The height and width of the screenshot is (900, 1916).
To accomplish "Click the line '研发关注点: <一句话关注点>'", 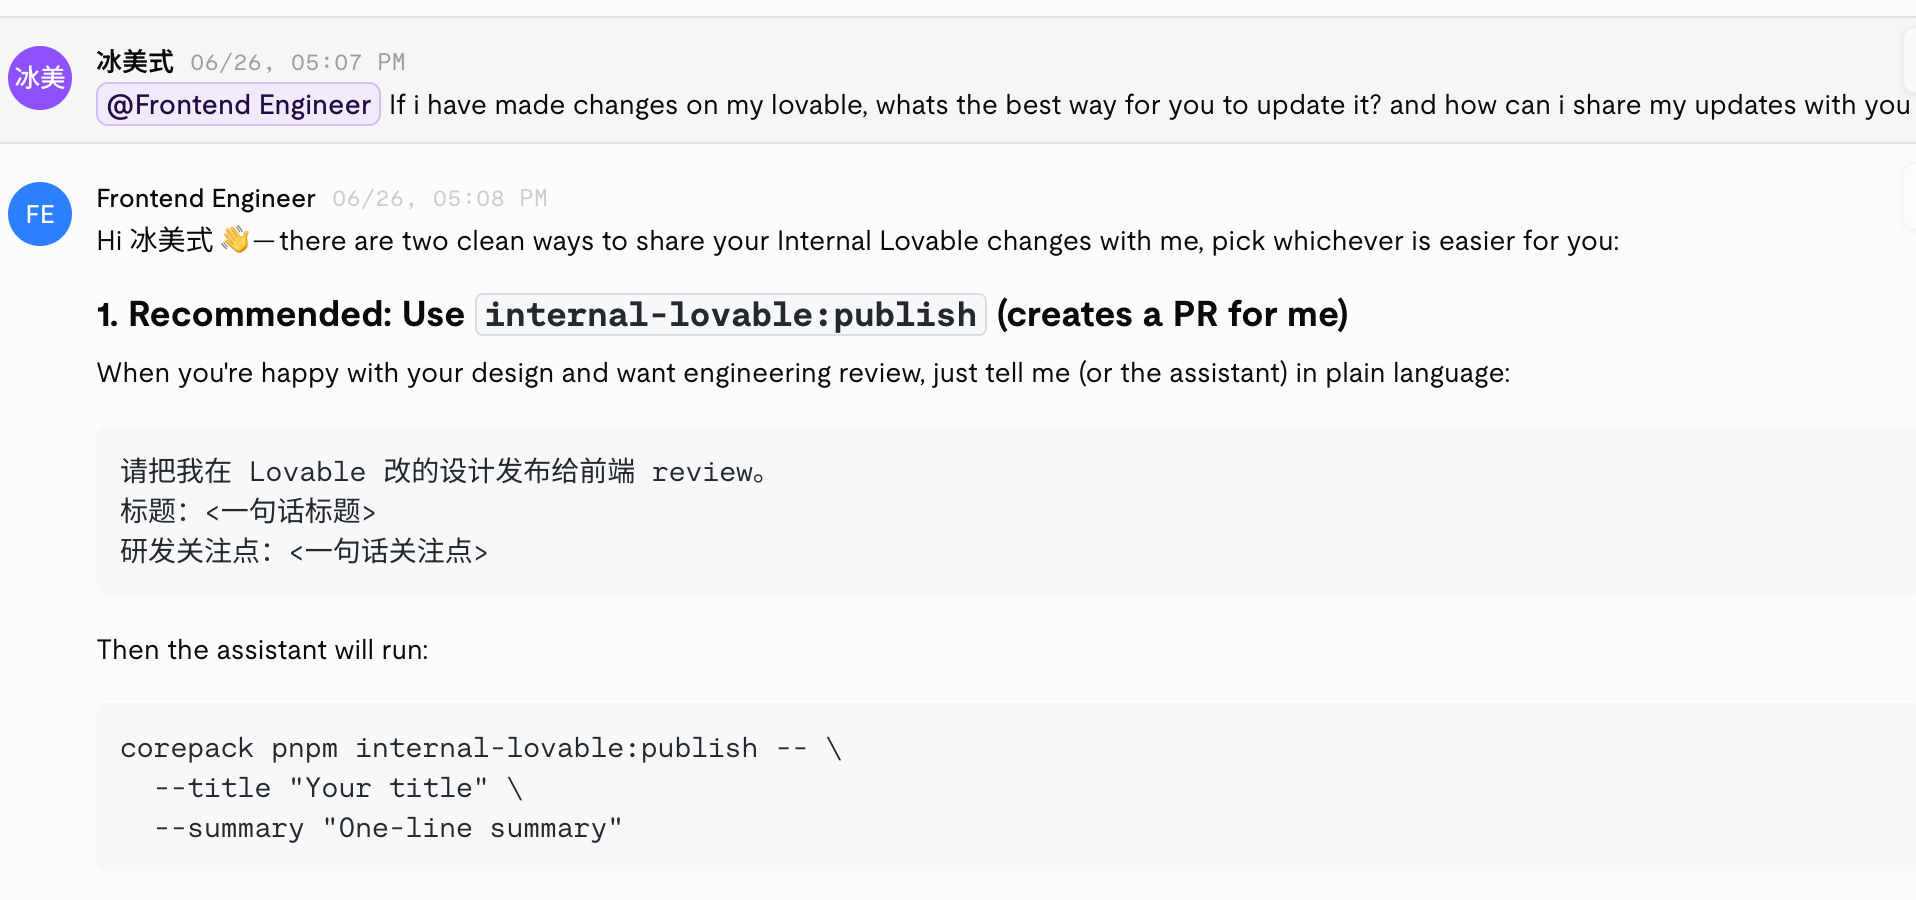I will 304,551.
